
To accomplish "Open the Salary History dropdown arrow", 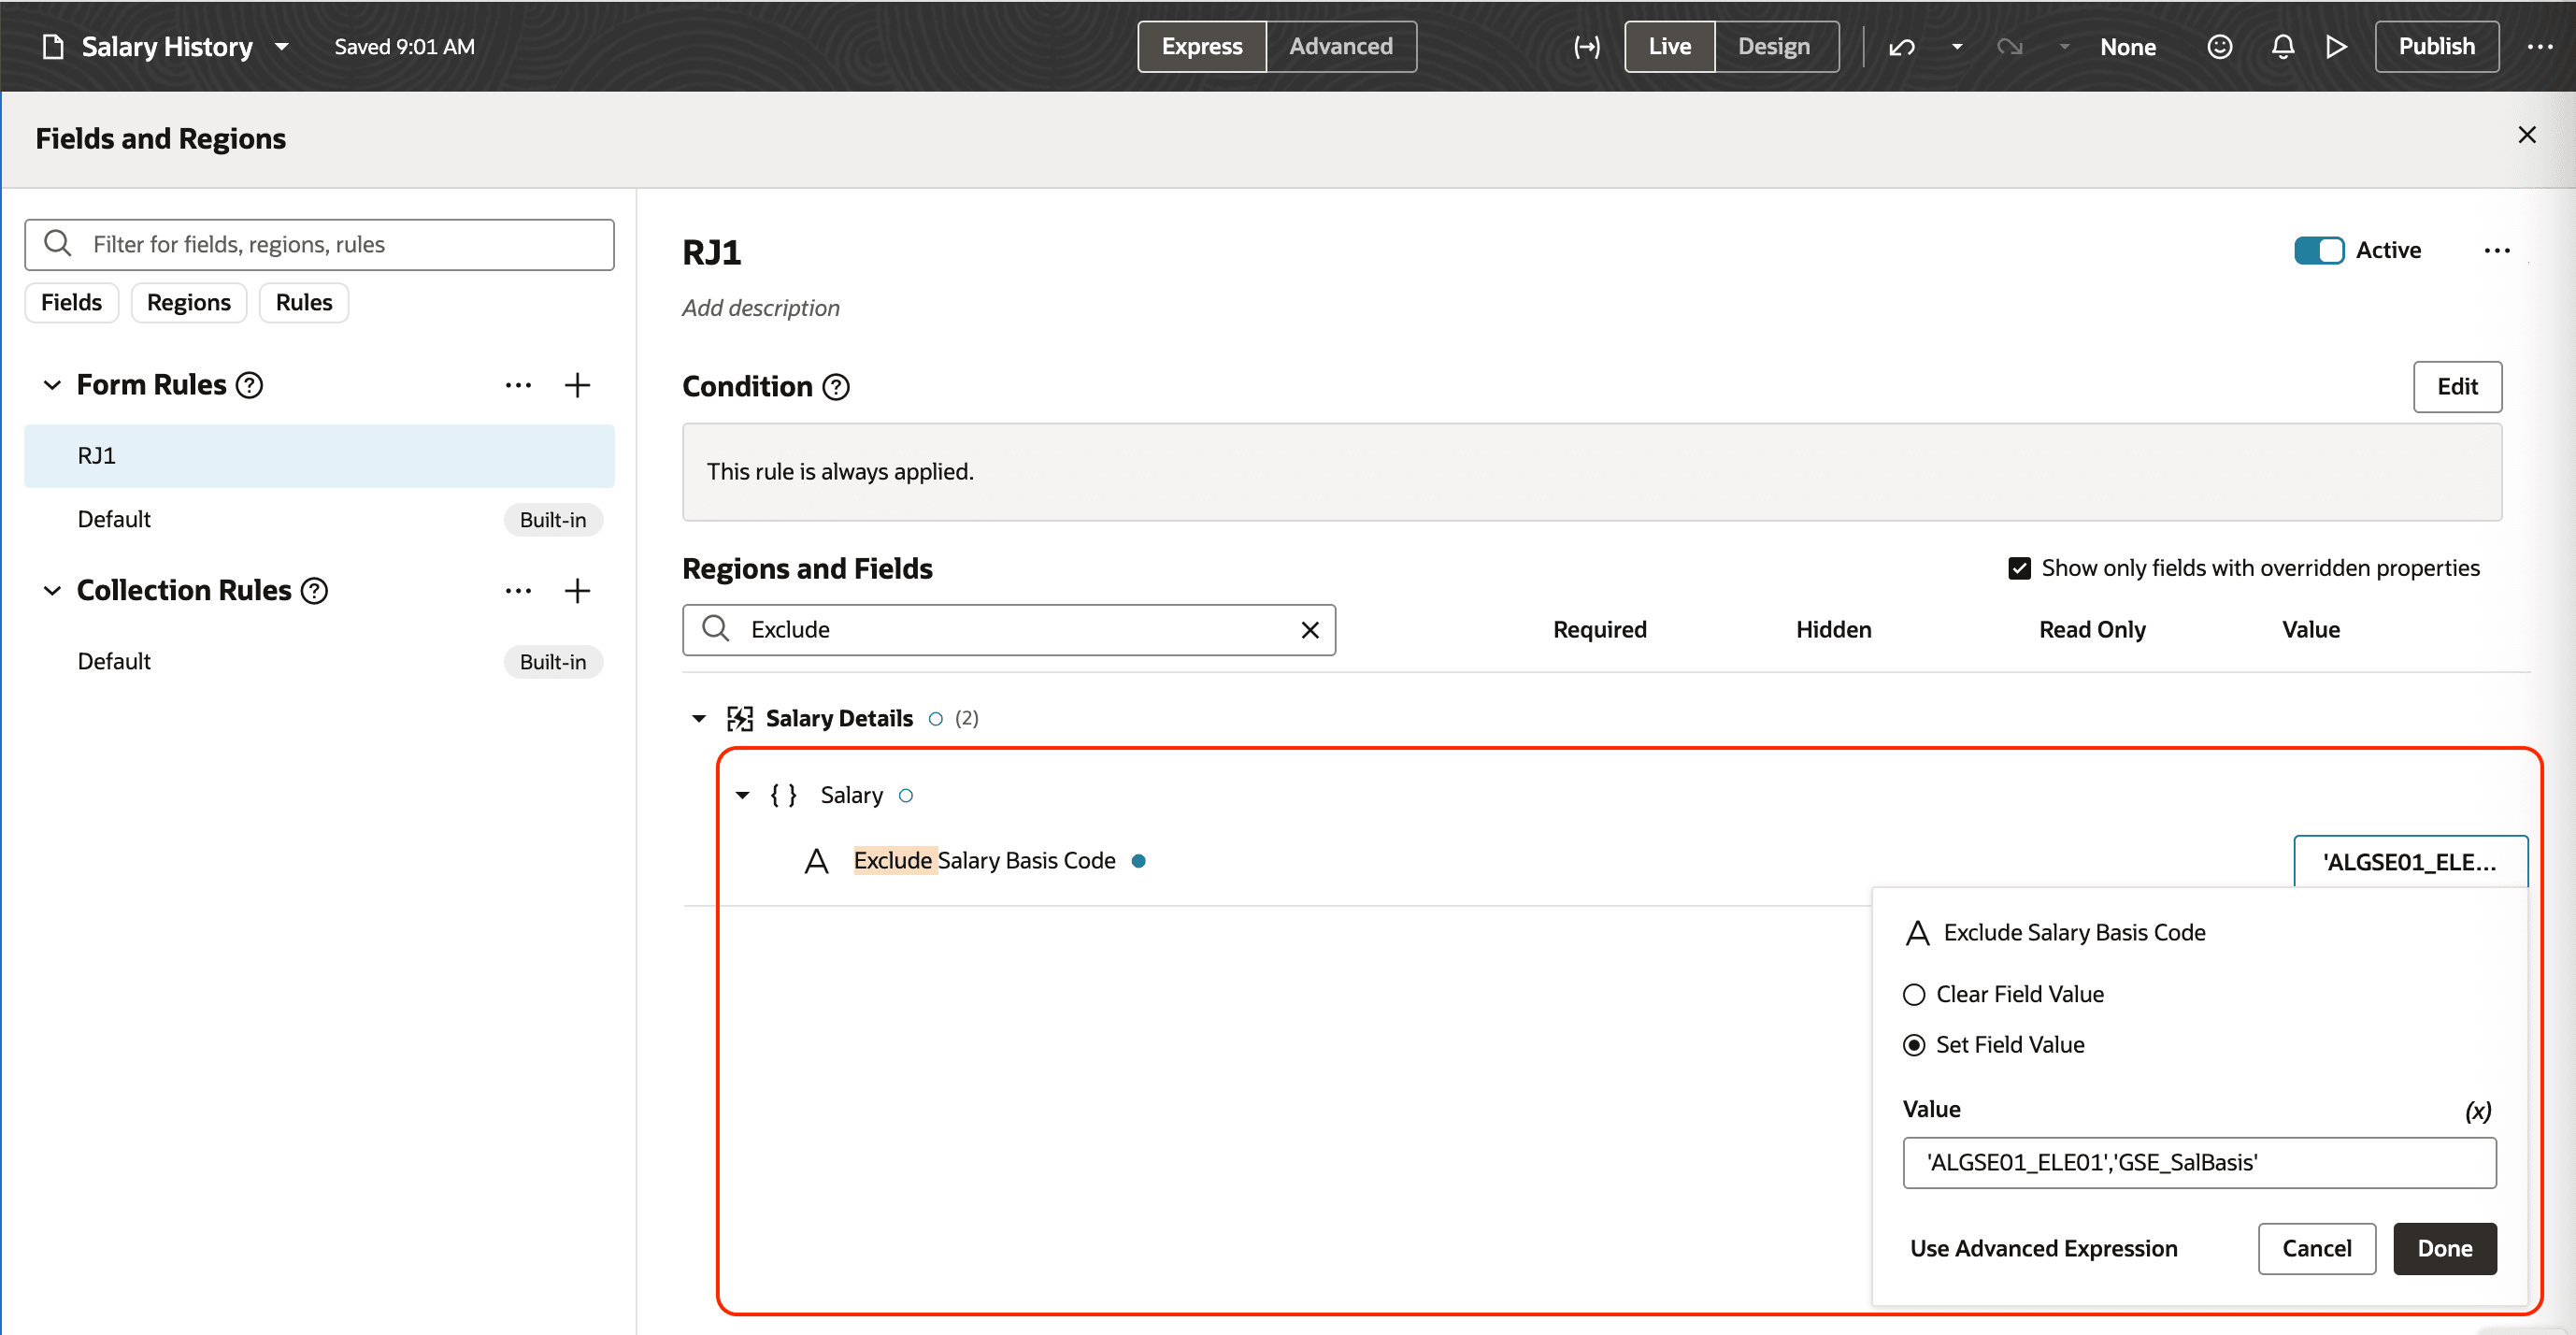I will point(282,47).
